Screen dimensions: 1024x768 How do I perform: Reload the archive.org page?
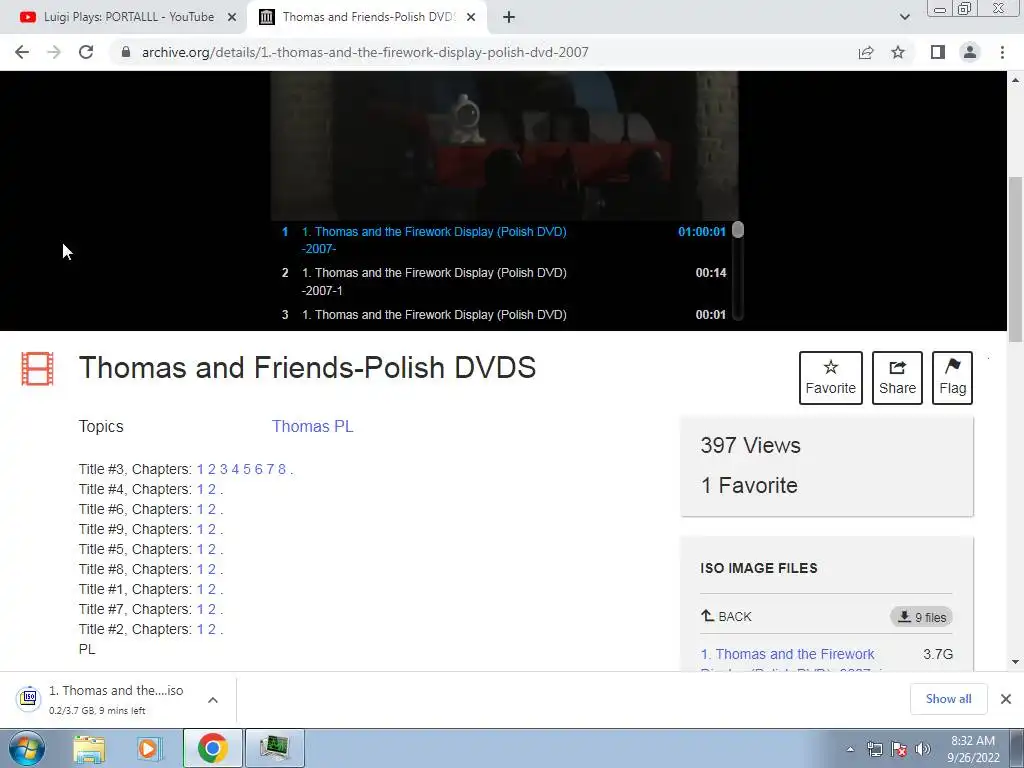(x=86, y=52)
